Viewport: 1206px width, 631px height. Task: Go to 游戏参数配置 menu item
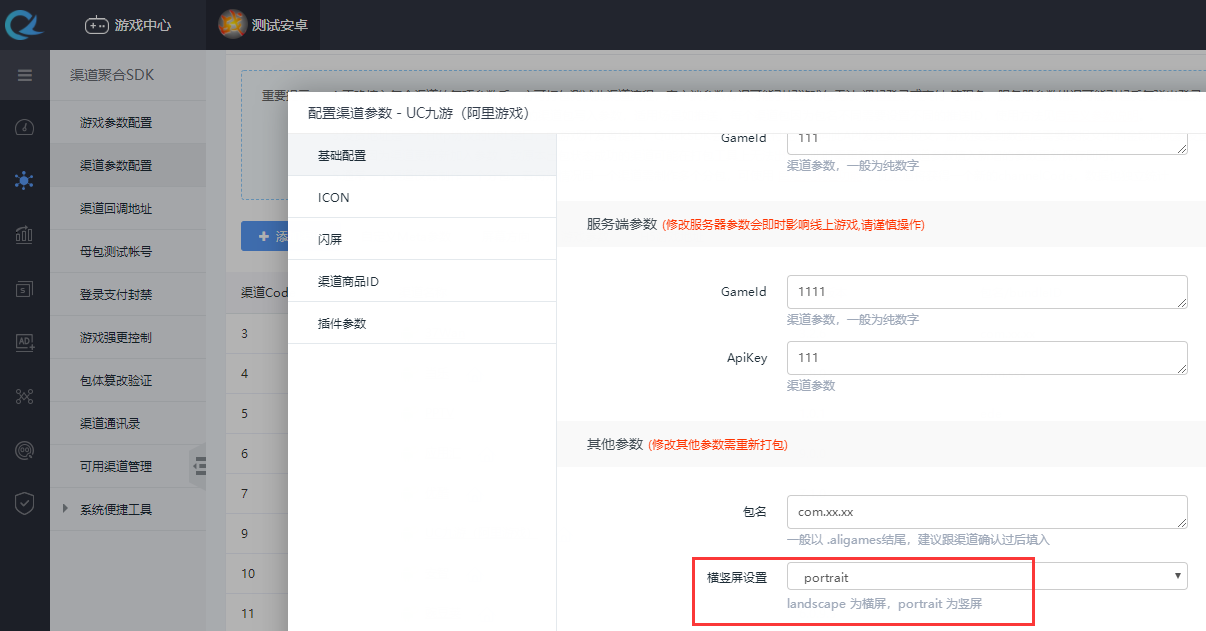116,123
